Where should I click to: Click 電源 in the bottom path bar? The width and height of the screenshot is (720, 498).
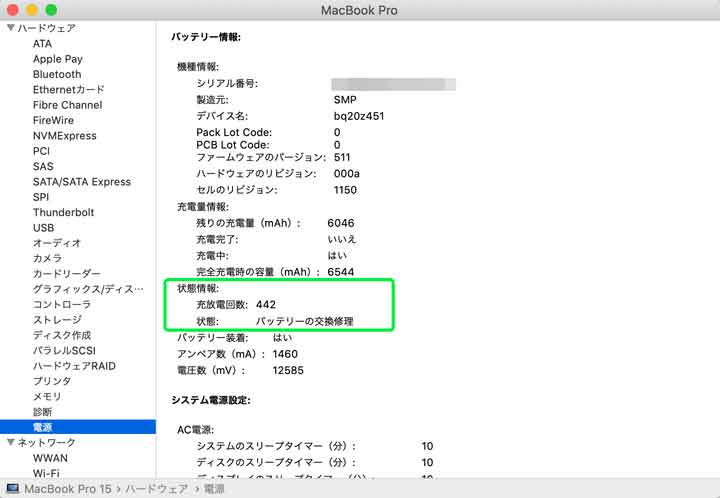pos(214,489)
